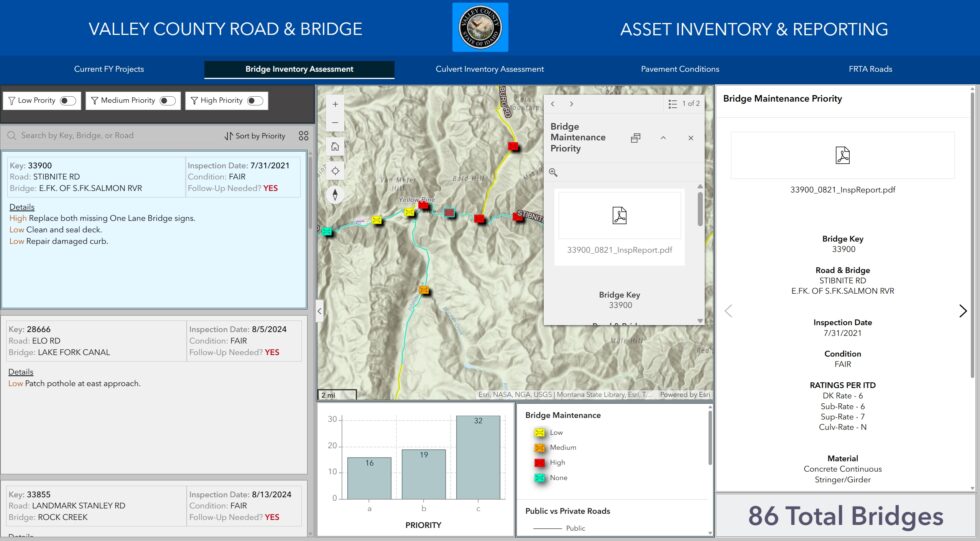Viewport: 980px width, 541px height.
Task: Toggle the Low Priority filter switch
Action: [68, 101]
